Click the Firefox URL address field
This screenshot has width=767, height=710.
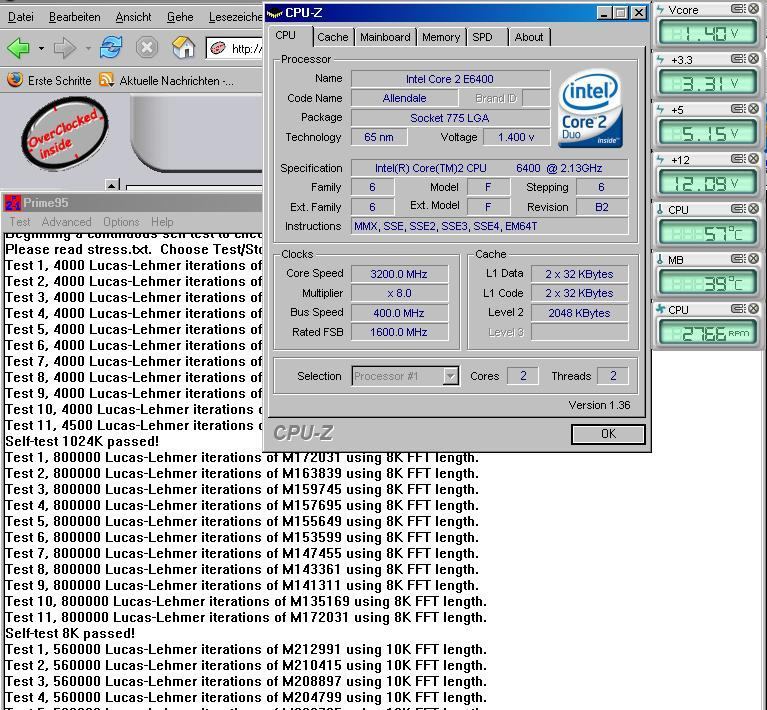pos(234,48)
